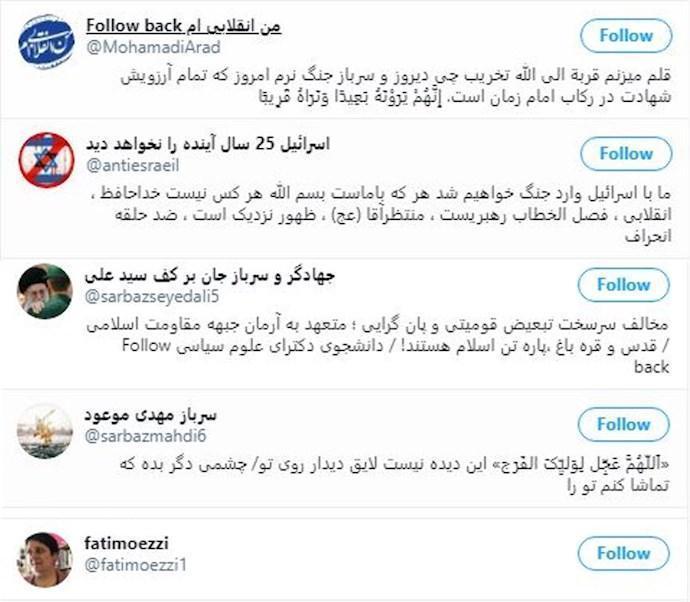Follow the @sarbazseyedali5 account
The image size is (690, 602).
pos(624,285)
